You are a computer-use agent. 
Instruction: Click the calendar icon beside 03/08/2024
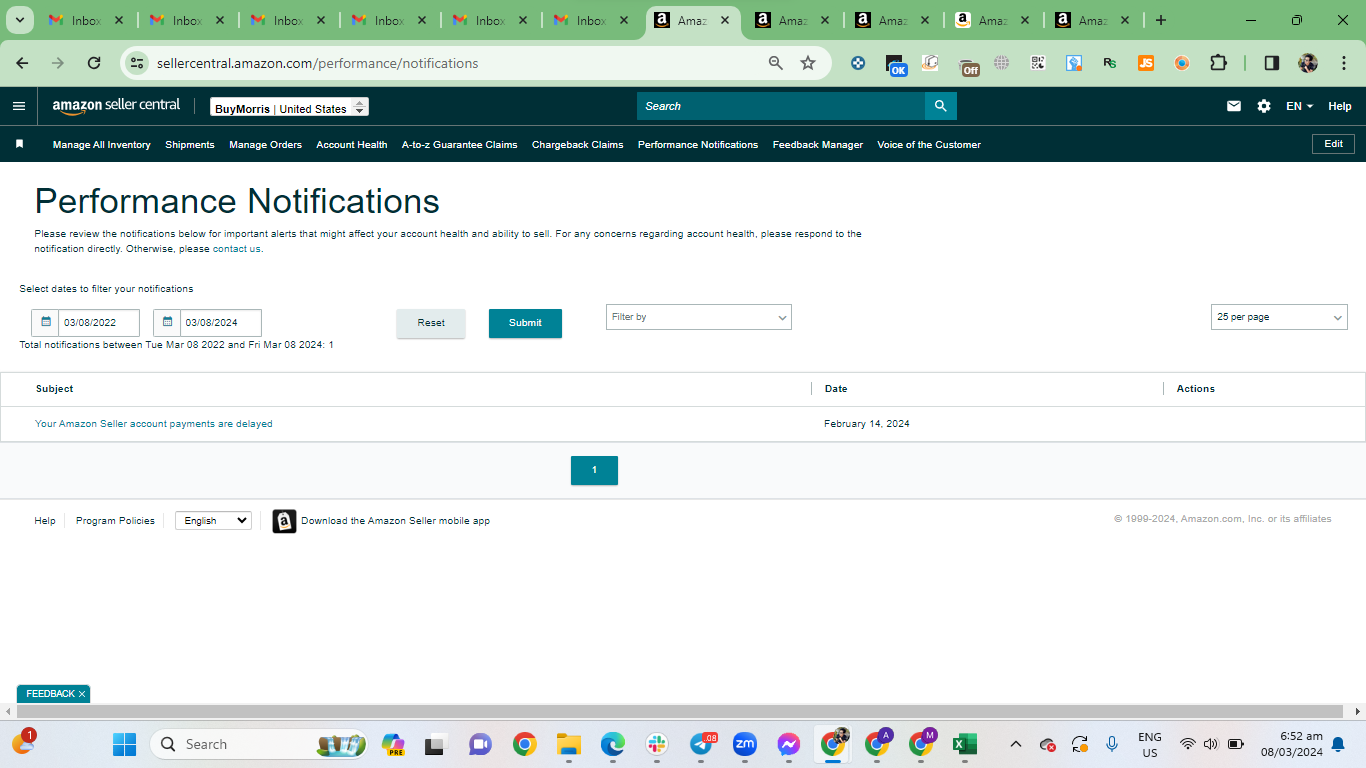(167, 323)
